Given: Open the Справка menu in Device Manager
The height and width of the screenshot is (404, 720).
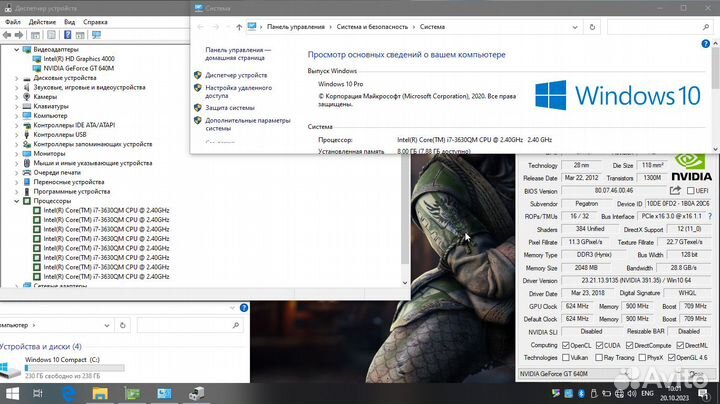Looking at the screenshot, I should 96,20.
